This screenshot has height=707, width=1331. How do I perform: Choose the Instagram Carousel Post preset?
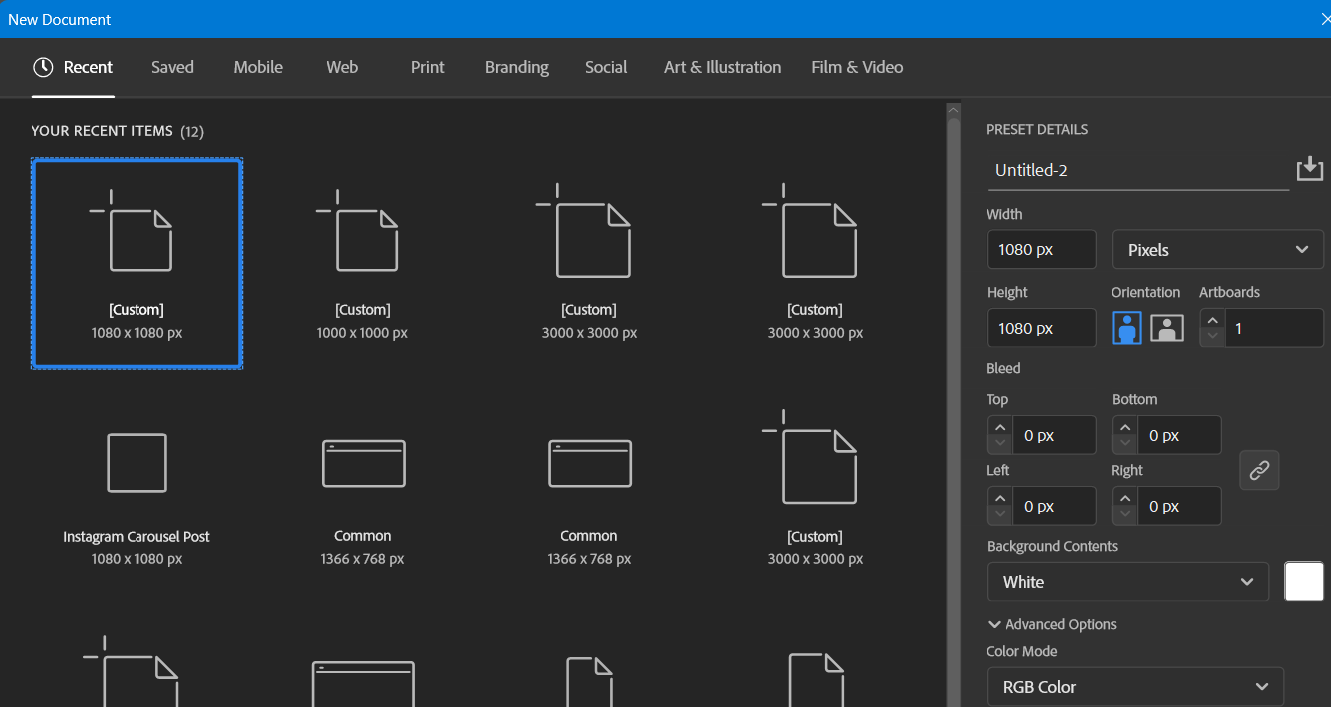pyautogui.click(x=137, y=498)
